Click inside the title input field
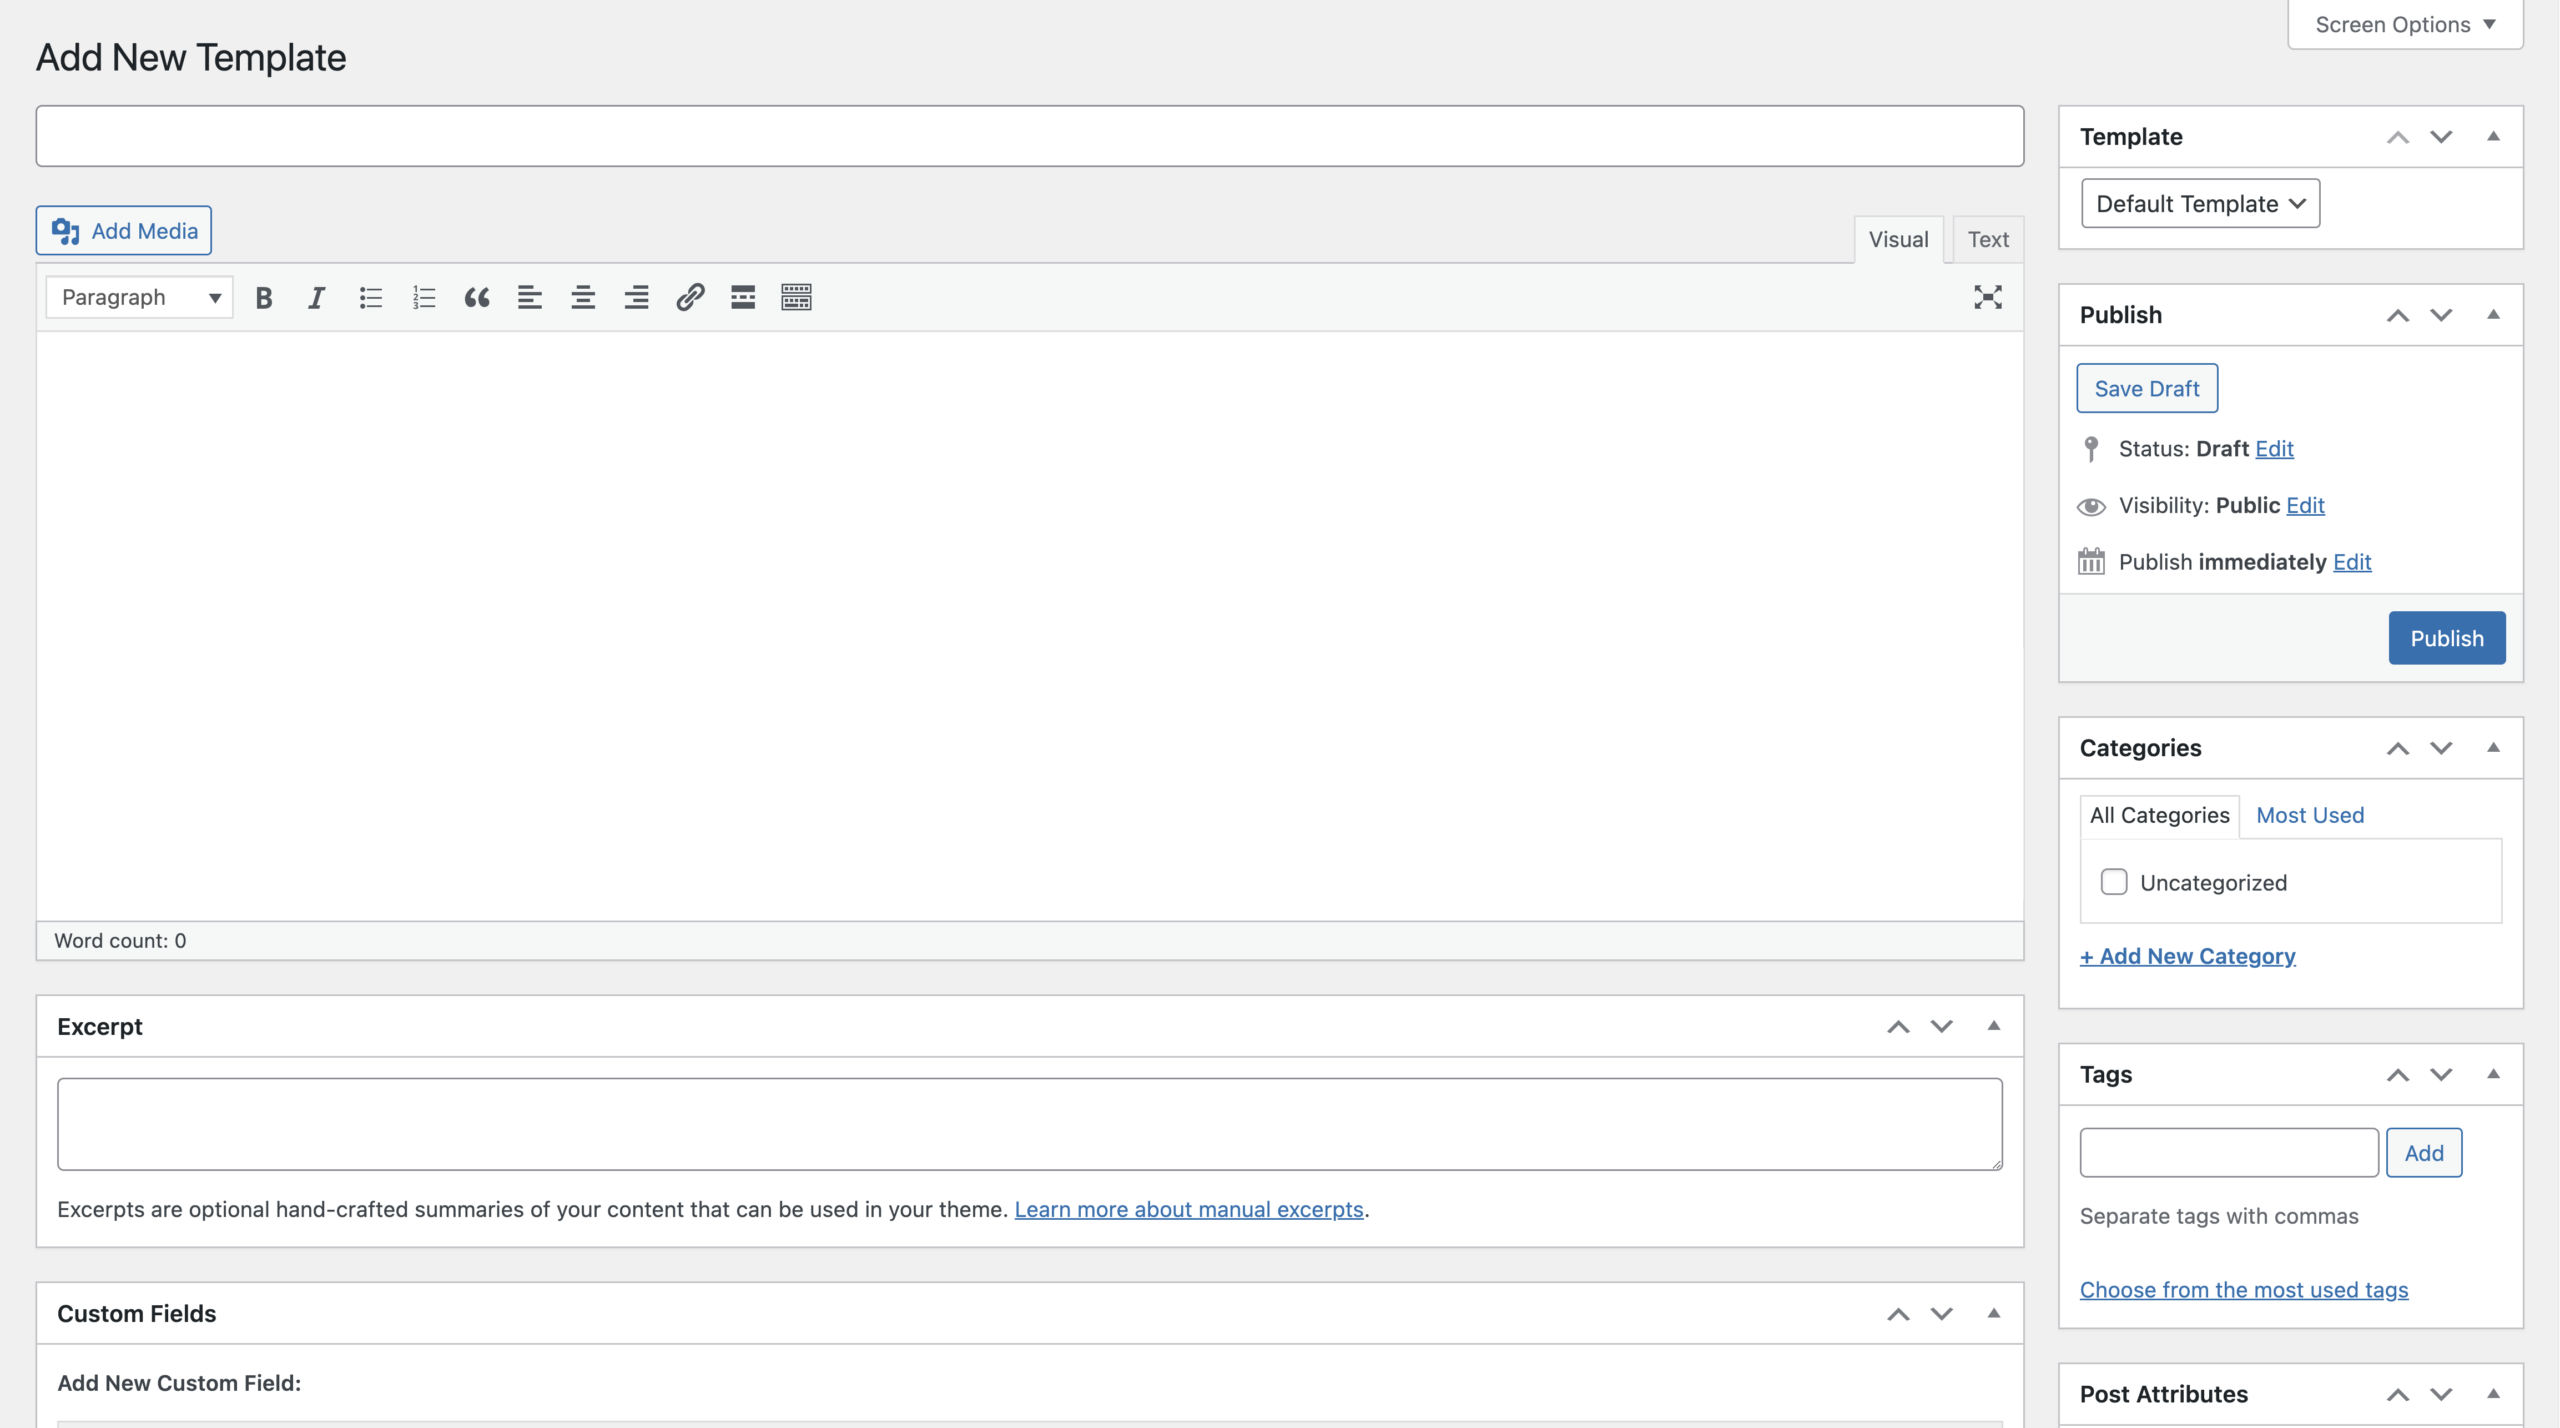2560x1428 pixels. point(1030,137)
